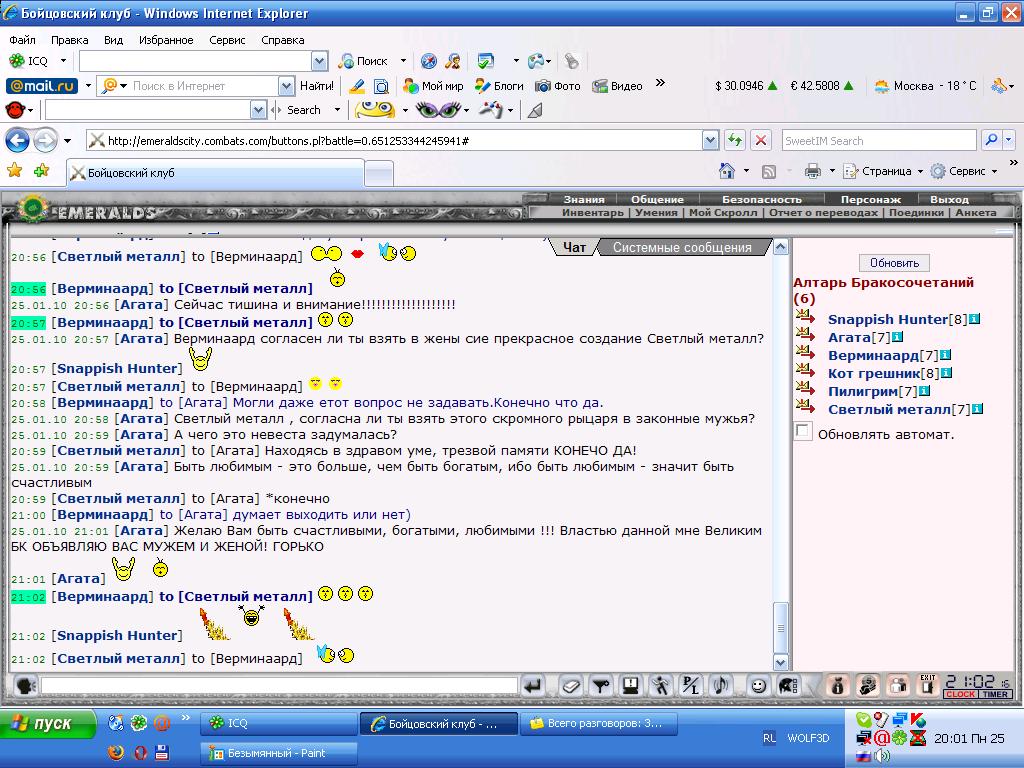
Task: Click the volume speaker tray icon
Action: [x=882, y=756]
